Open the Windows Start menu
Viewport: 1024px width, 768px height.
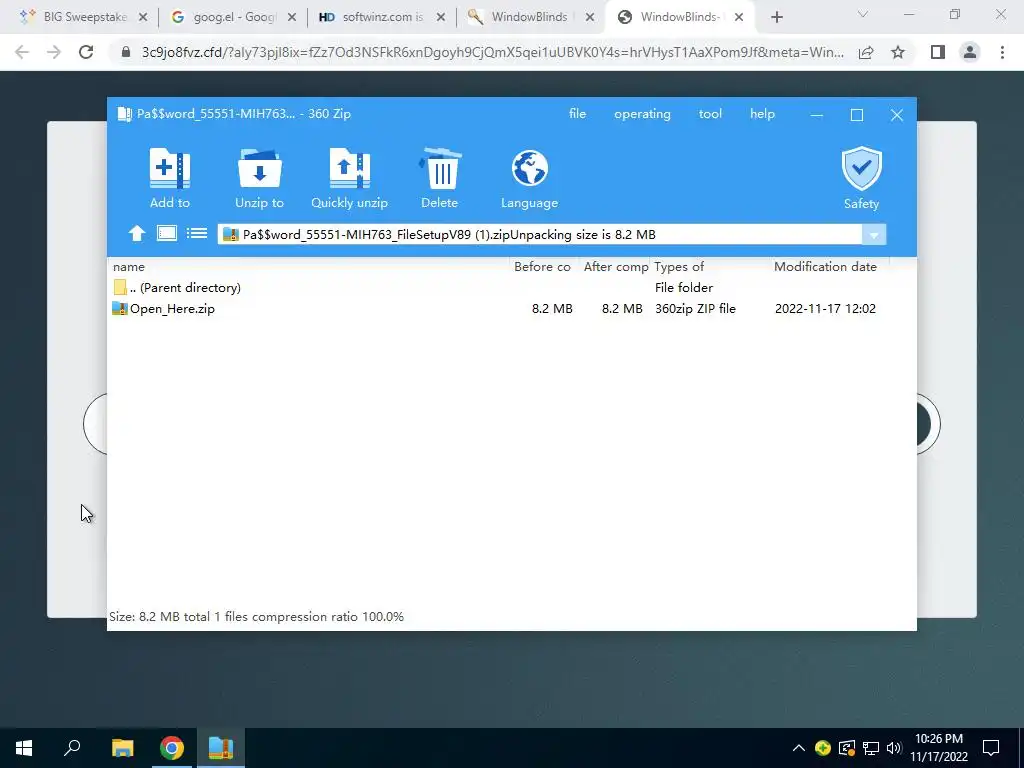(24, 748)
